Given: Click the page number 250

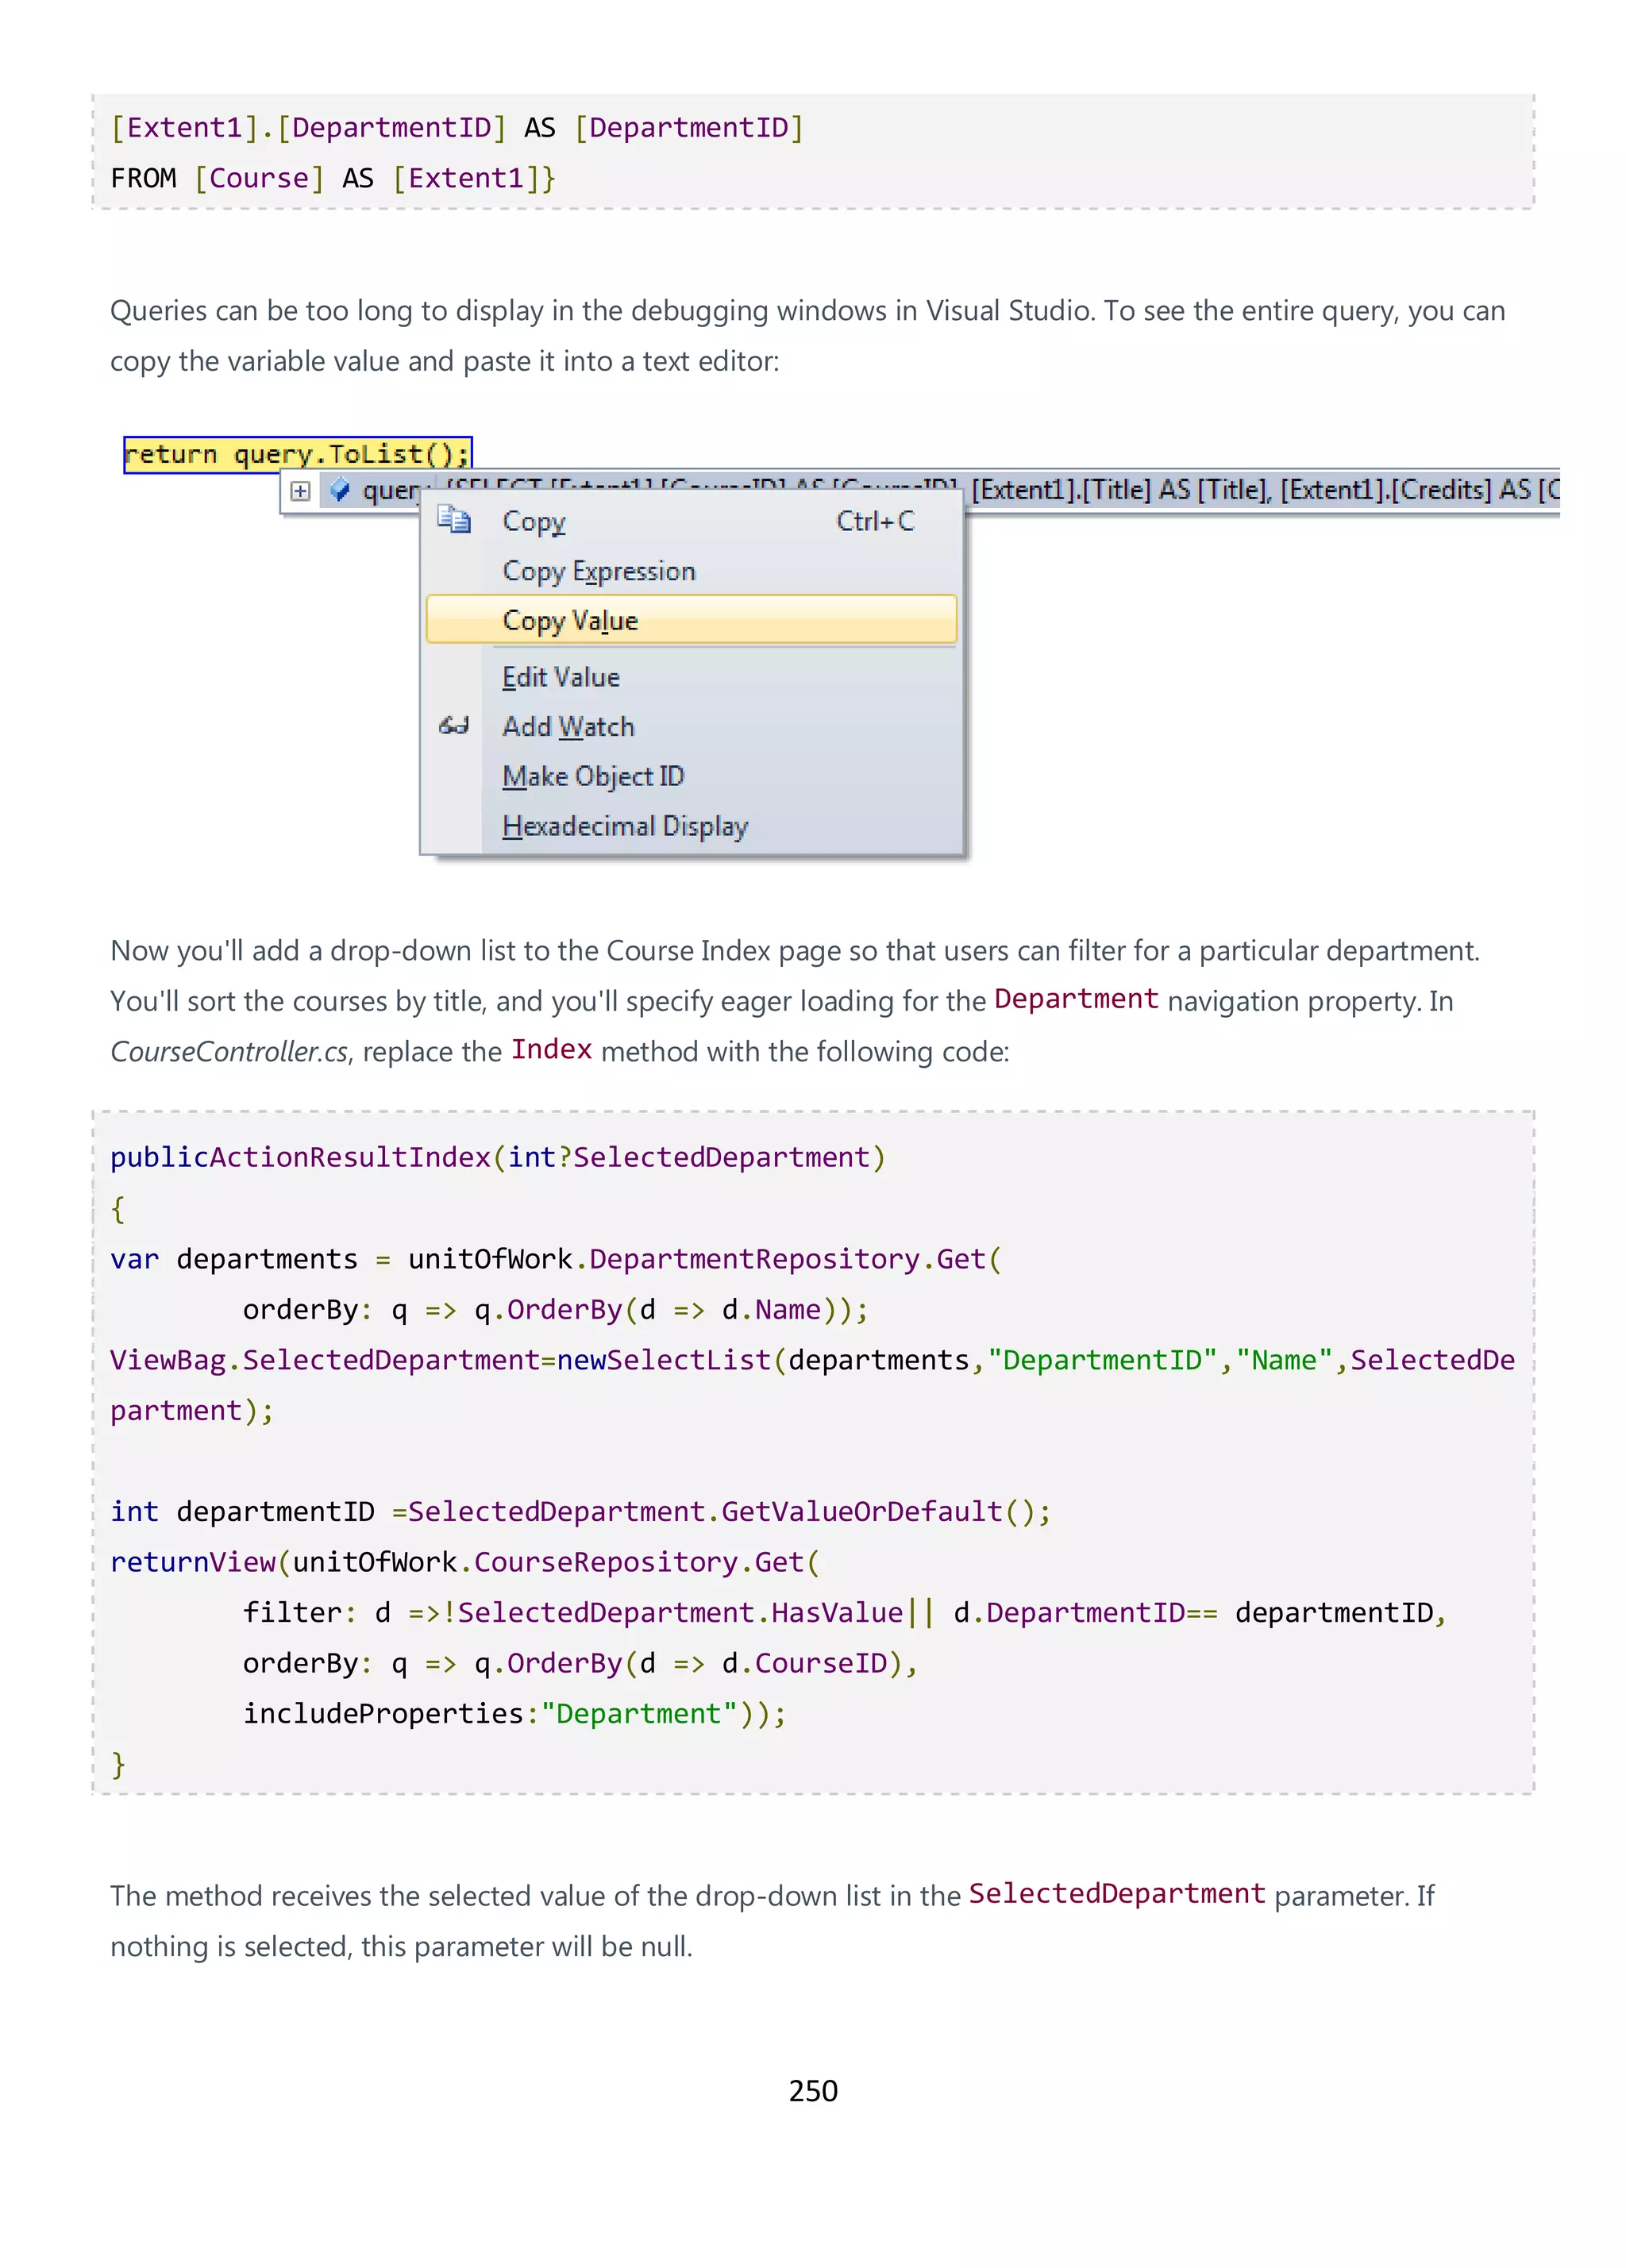Looking at the screenshot, I should 813,2090.
